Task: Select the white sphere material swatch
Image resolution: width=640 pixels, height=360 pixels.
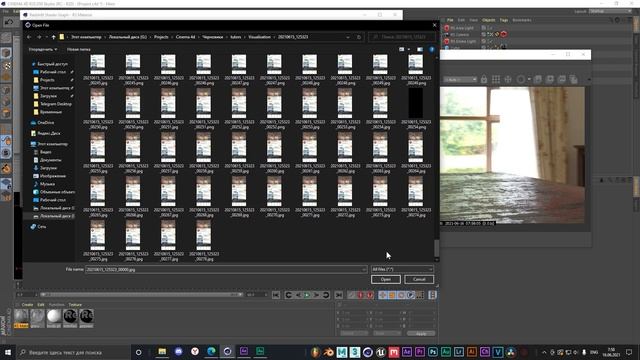Action: [x=53, y=317]
